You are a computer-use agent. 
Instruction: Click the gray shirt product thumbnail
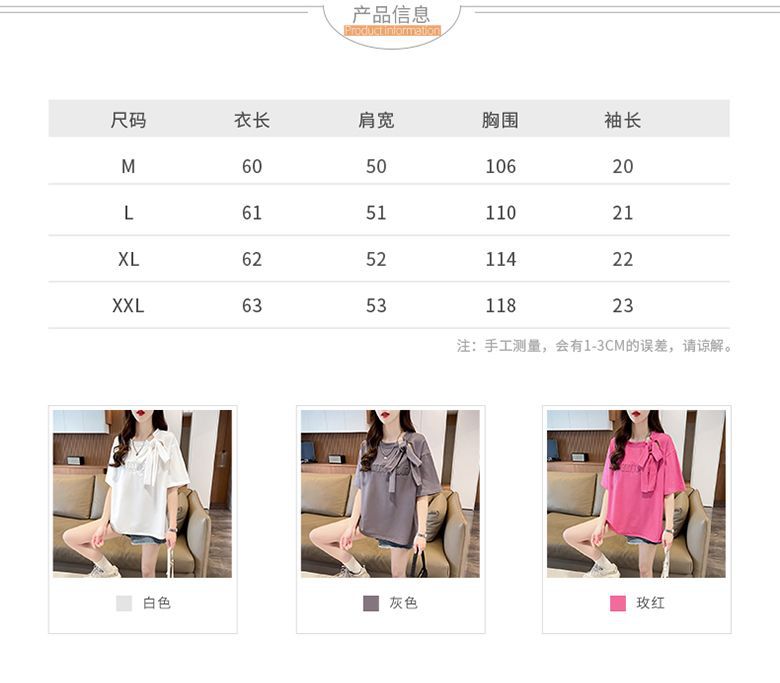(390, 493)
